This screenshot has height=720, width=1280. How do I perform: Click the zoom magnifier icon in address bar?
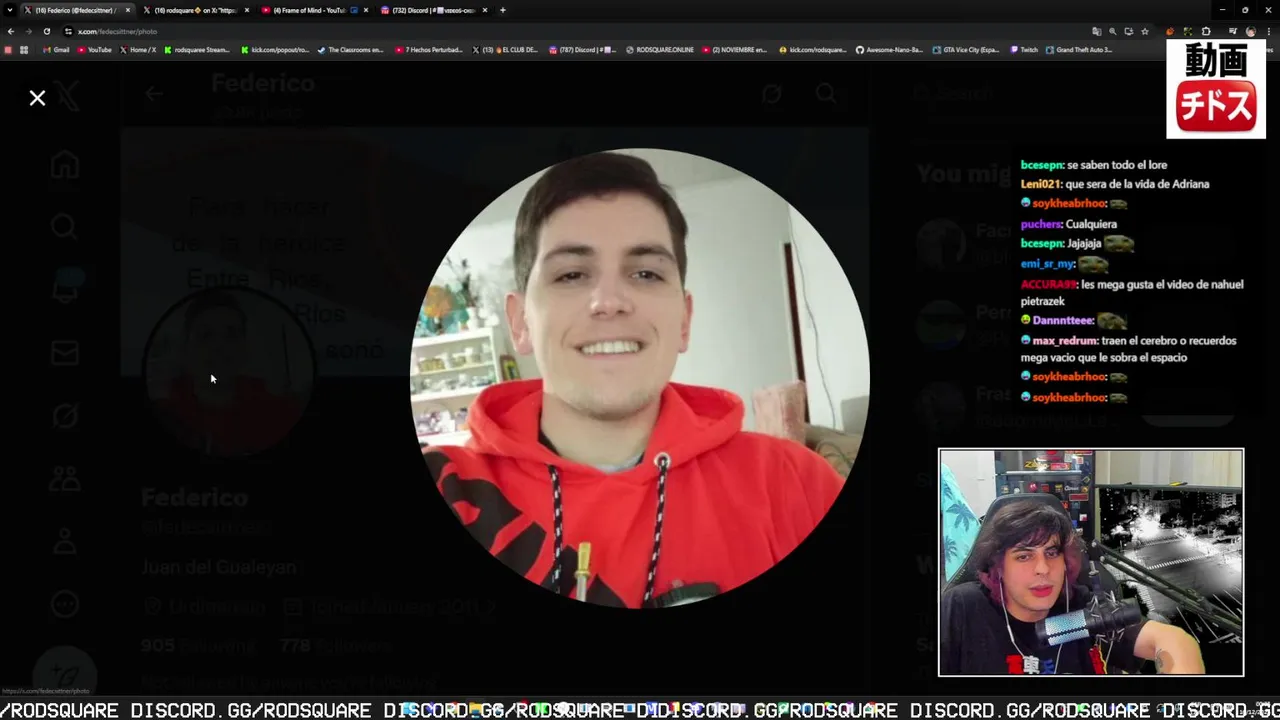tap(1113, 31)
